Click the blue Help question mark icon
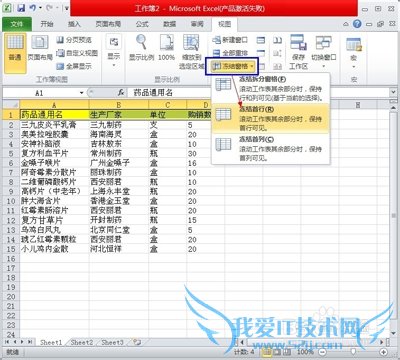This screenshot has height=360, width=400. click(357, 24)
